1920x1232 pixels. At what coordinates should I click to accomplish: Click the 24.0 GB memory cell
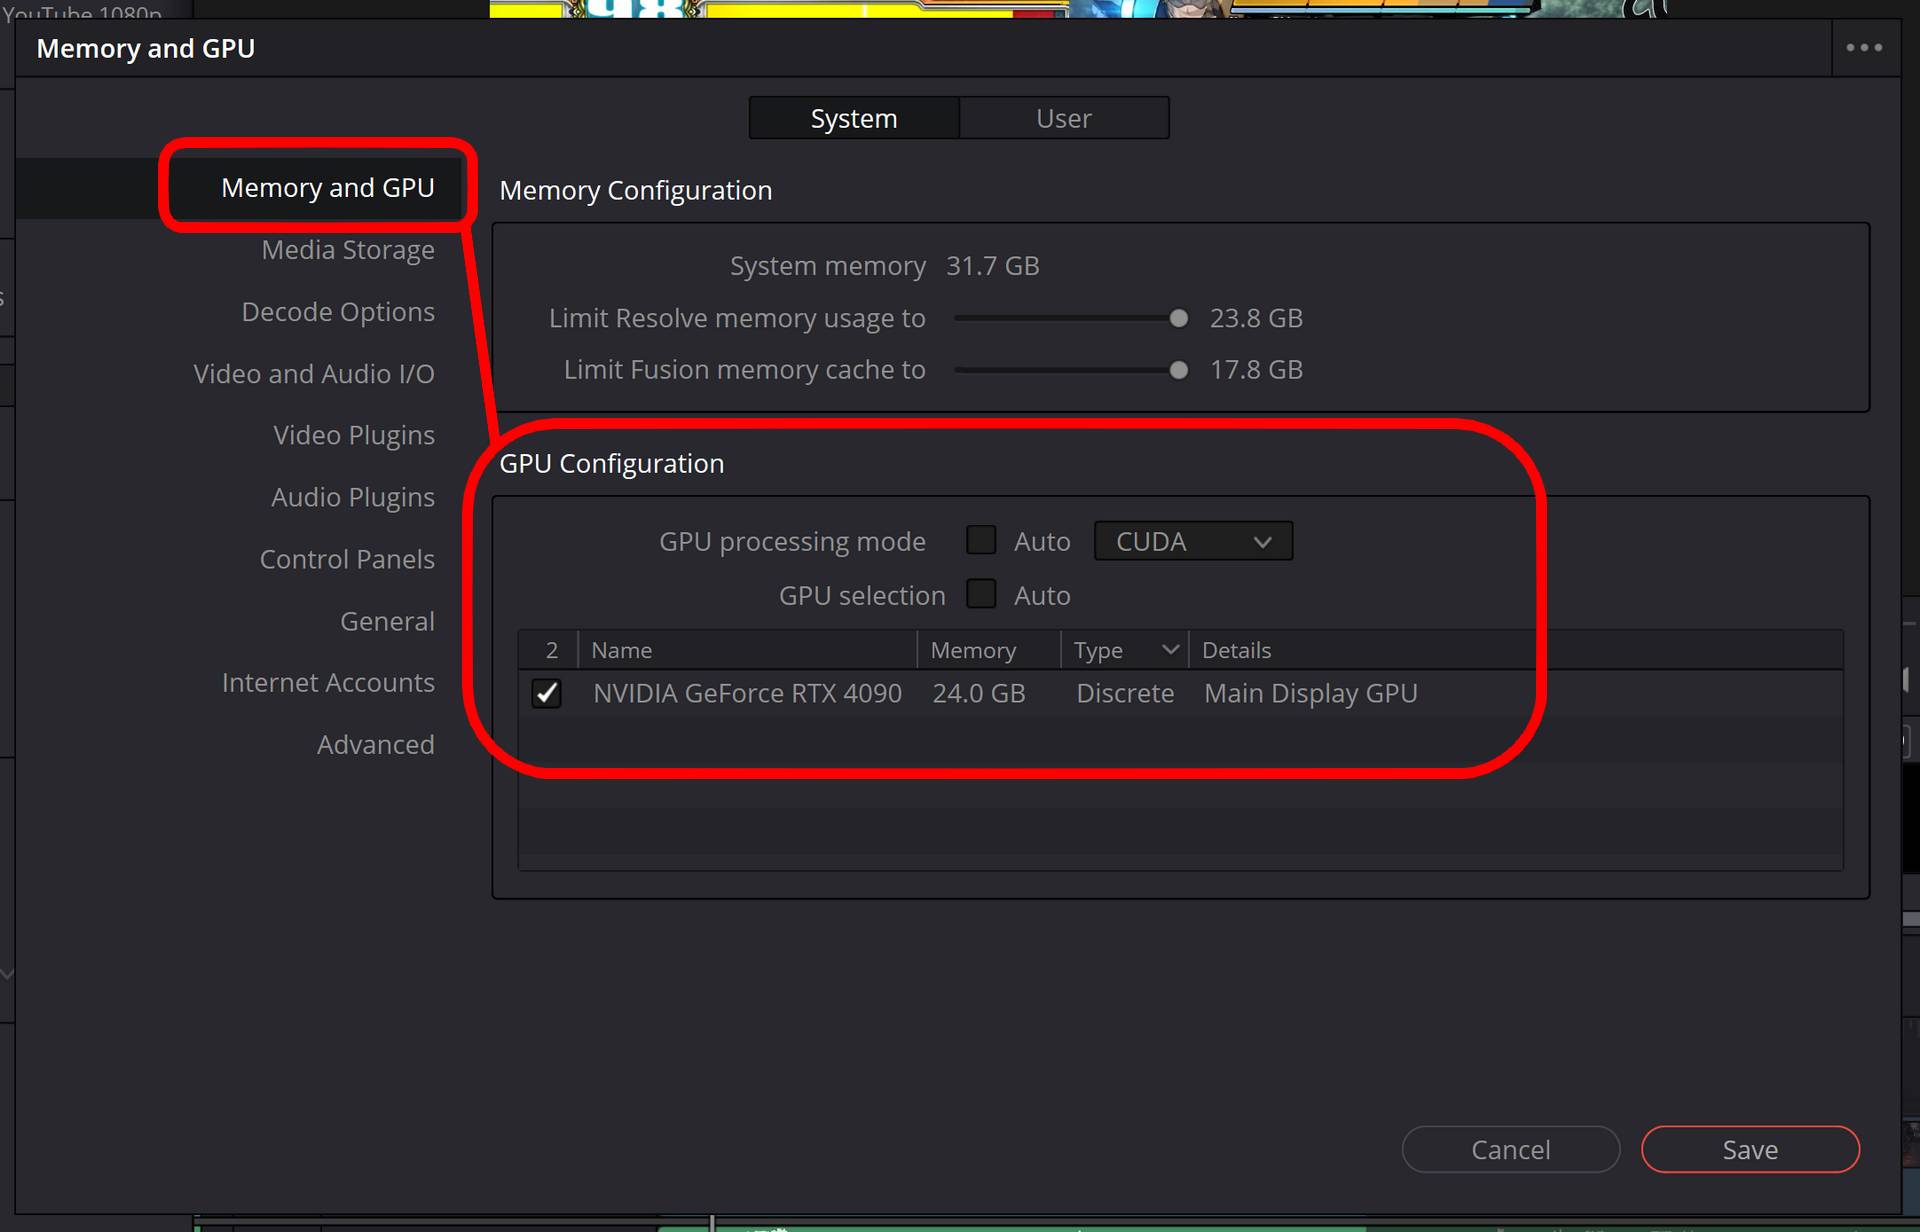(979, 693)
